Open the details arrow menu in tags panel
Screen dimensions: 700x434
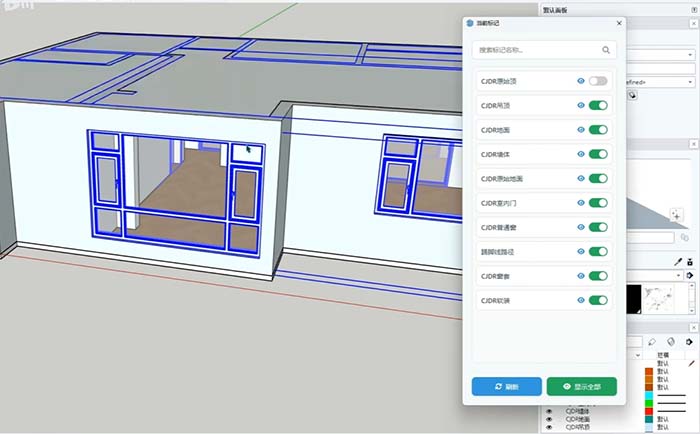689,342
